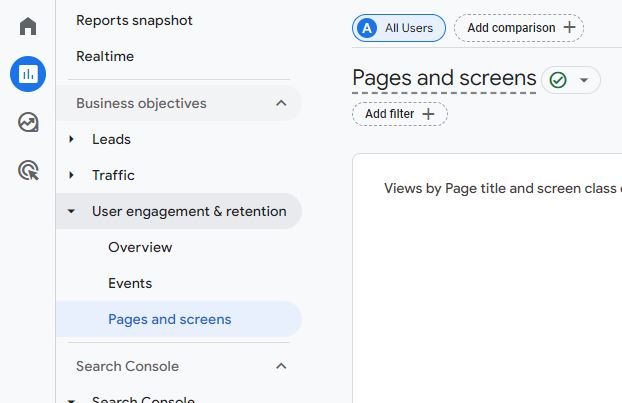The image size is (622, 403).
Task: Select Pages and screens in the navigation
Action: 179,319
